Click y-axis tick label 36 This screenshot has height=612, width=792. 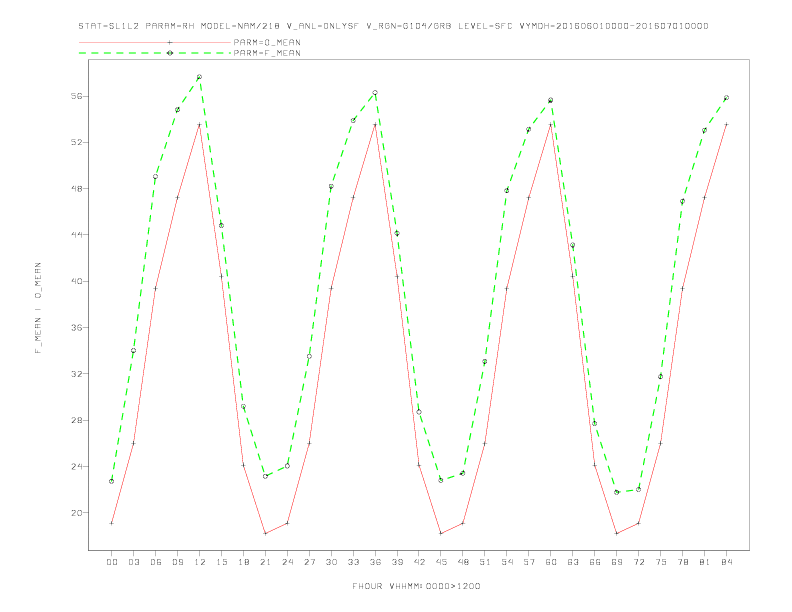pos(77,327)
